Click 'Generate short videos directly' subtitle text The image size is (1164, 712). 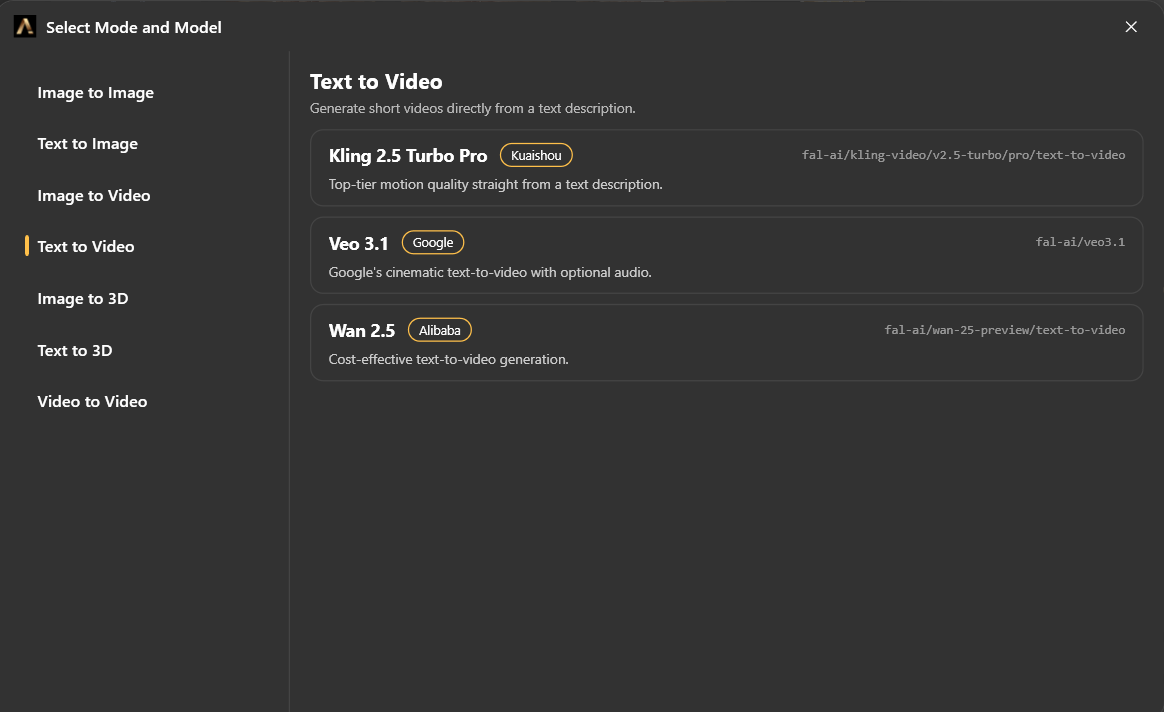472,108
